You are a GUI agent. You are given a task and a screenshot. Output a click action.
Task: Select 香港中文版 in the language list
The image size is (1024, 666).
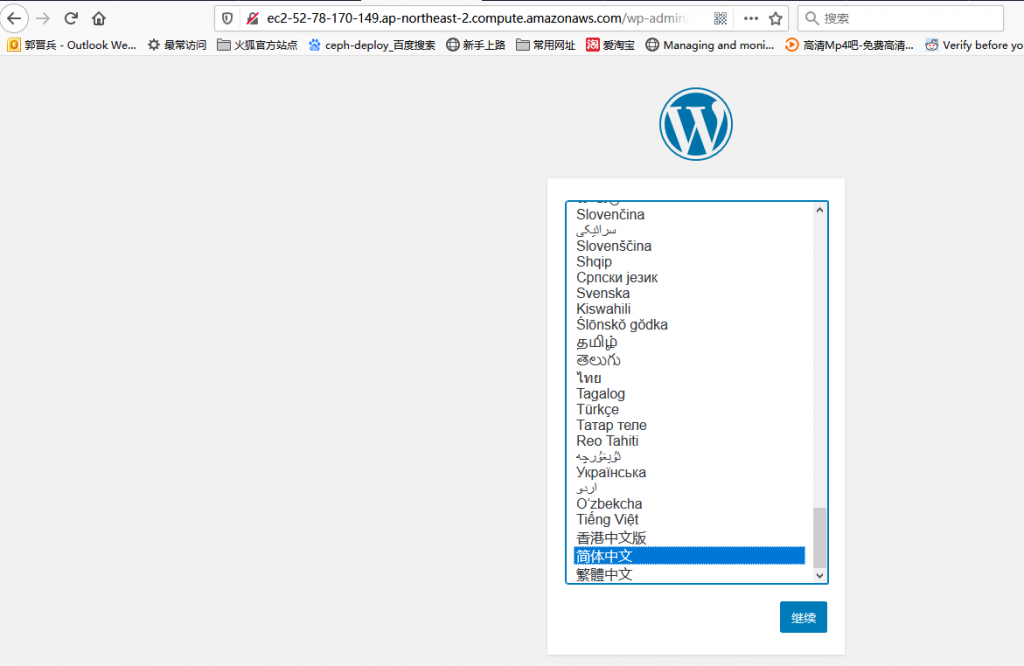coord(690,537)
